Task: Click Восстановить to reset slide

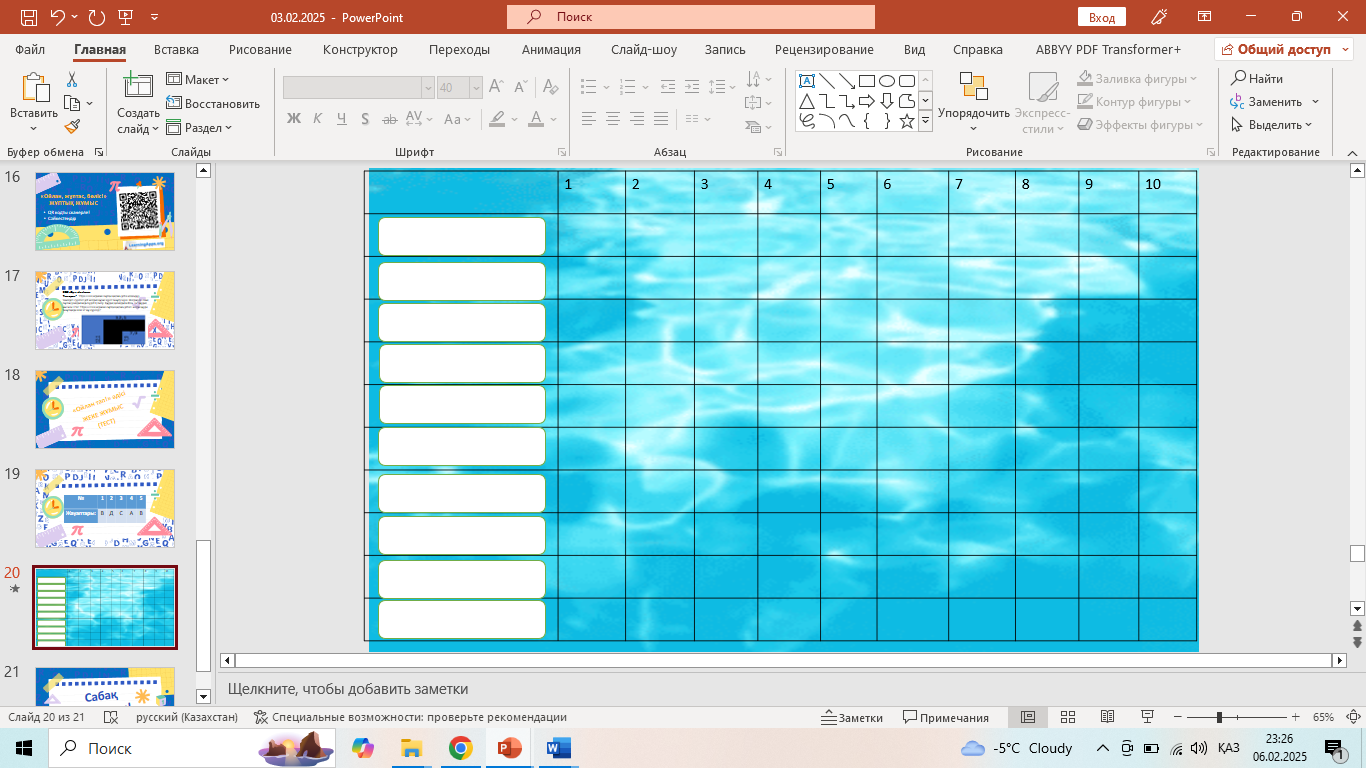Action: [x=213, y=103]
